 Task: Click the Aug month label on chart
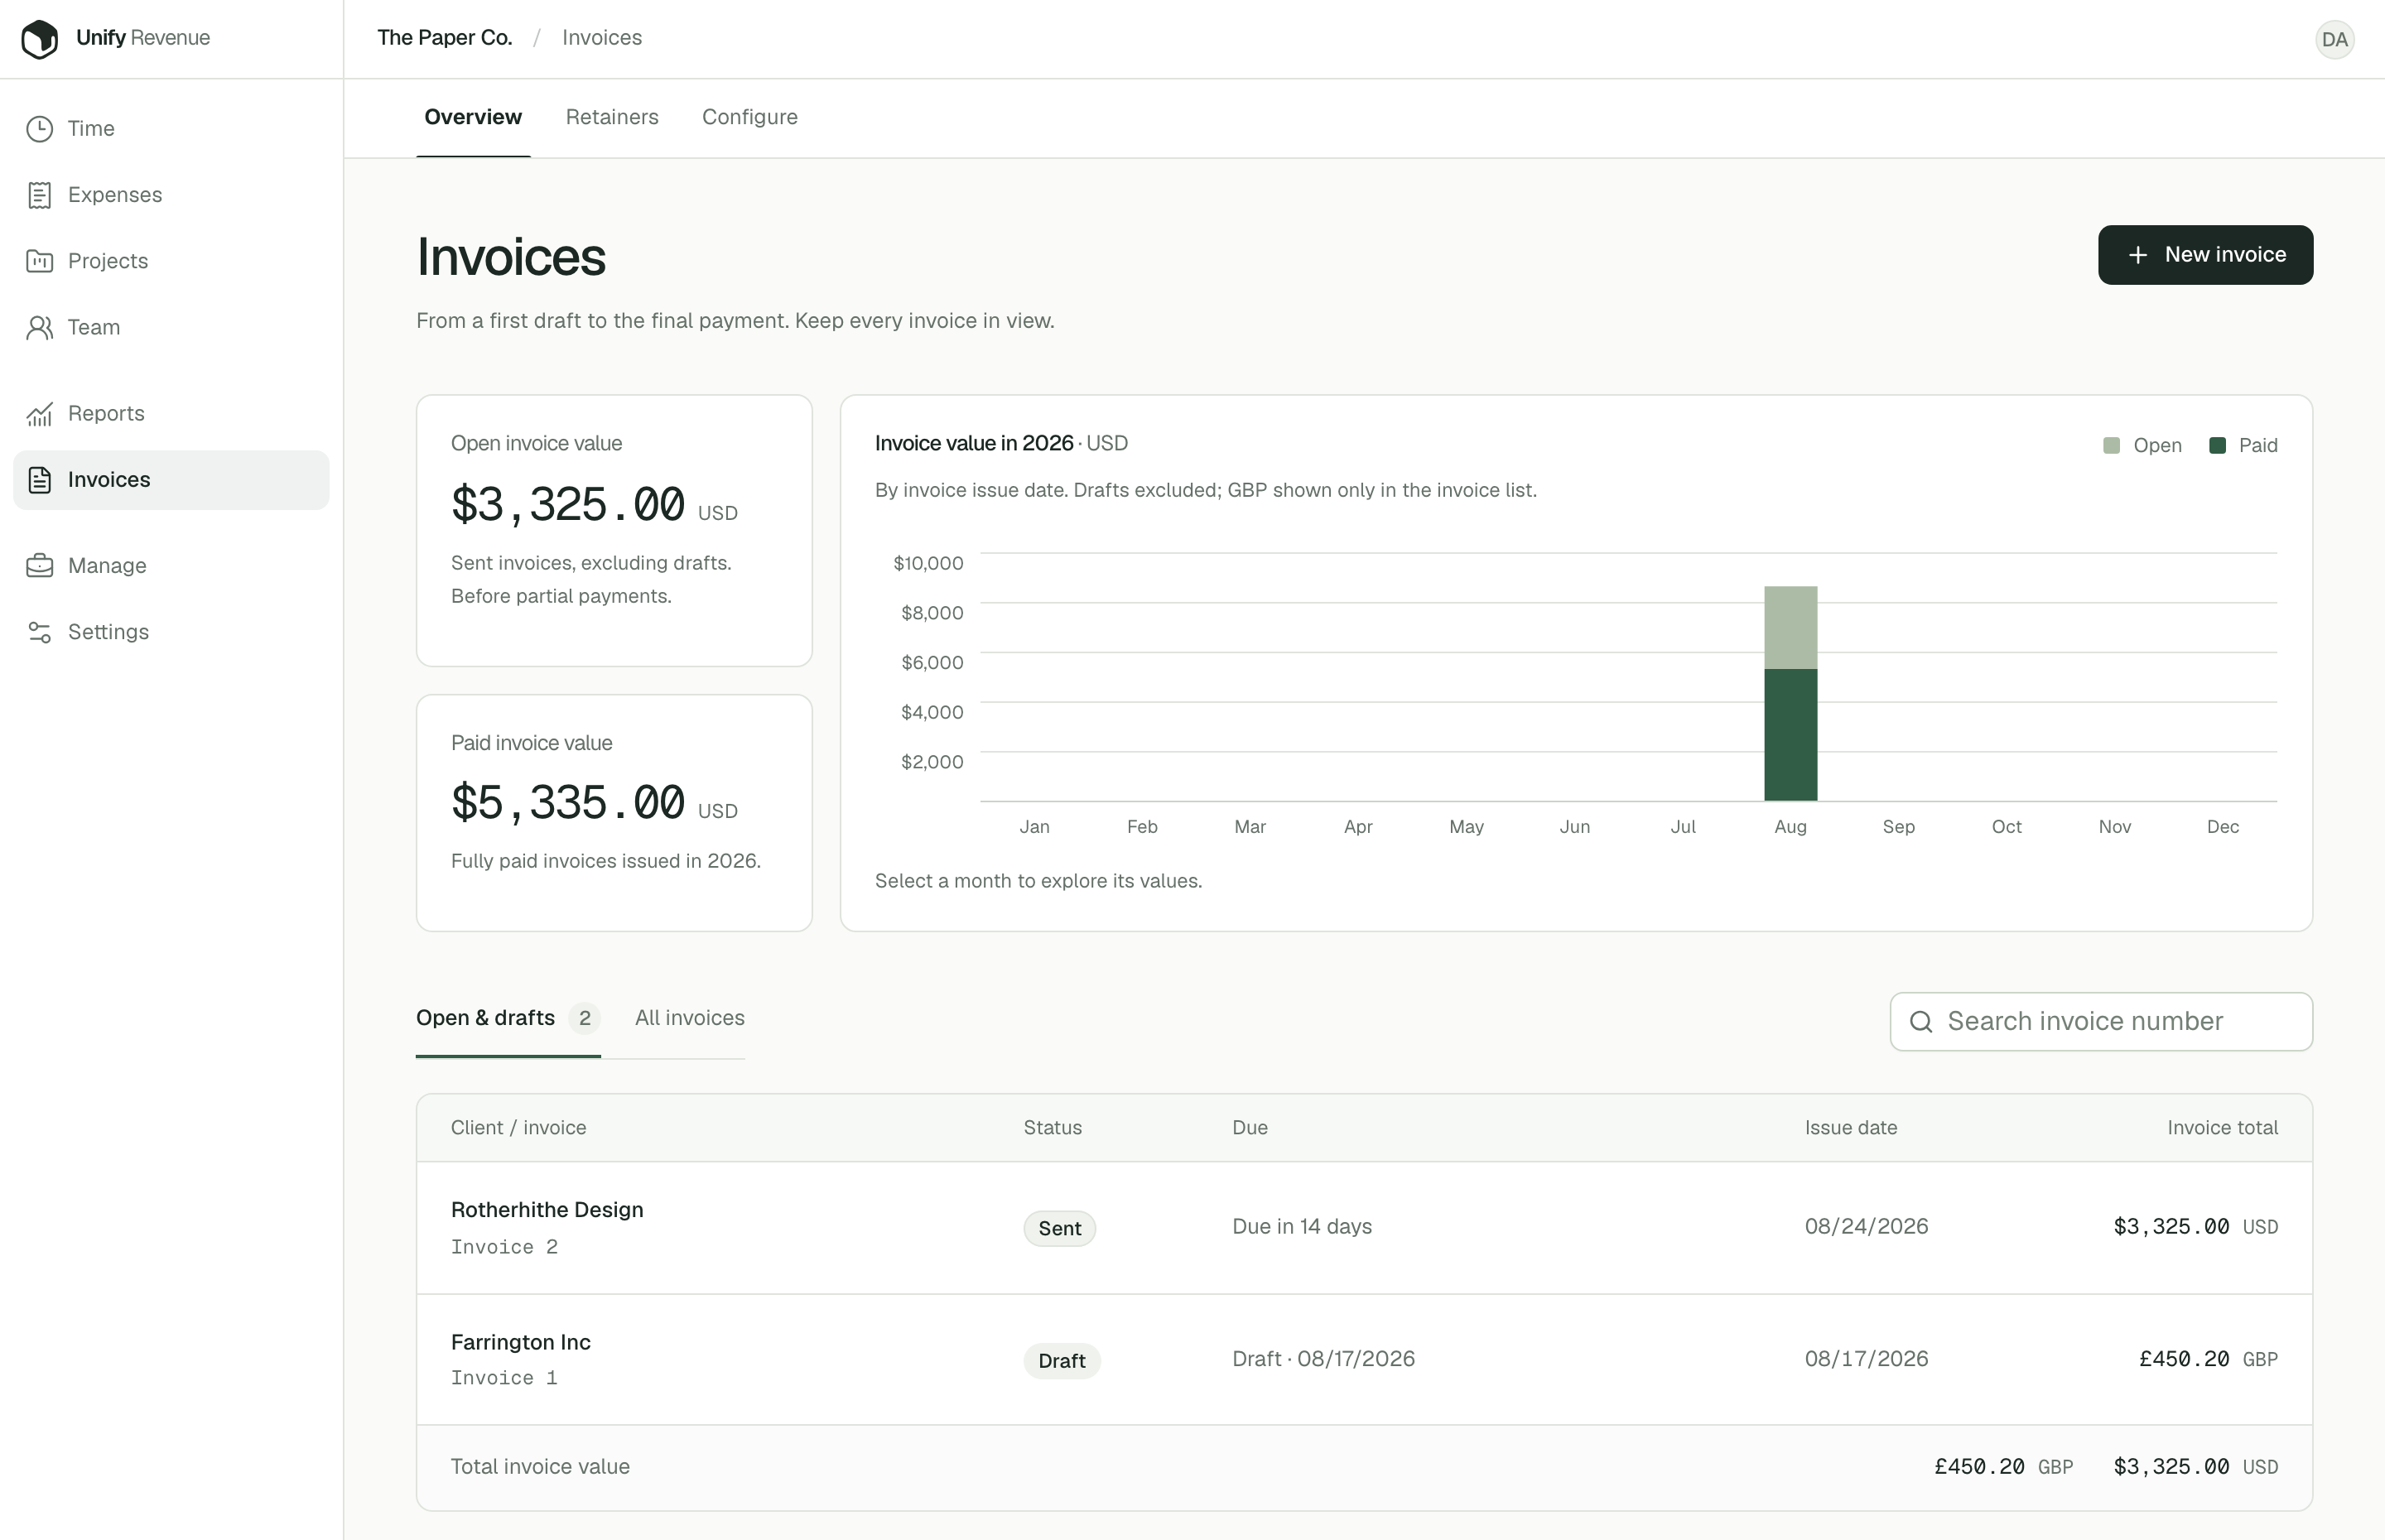tap(1790, 827)
